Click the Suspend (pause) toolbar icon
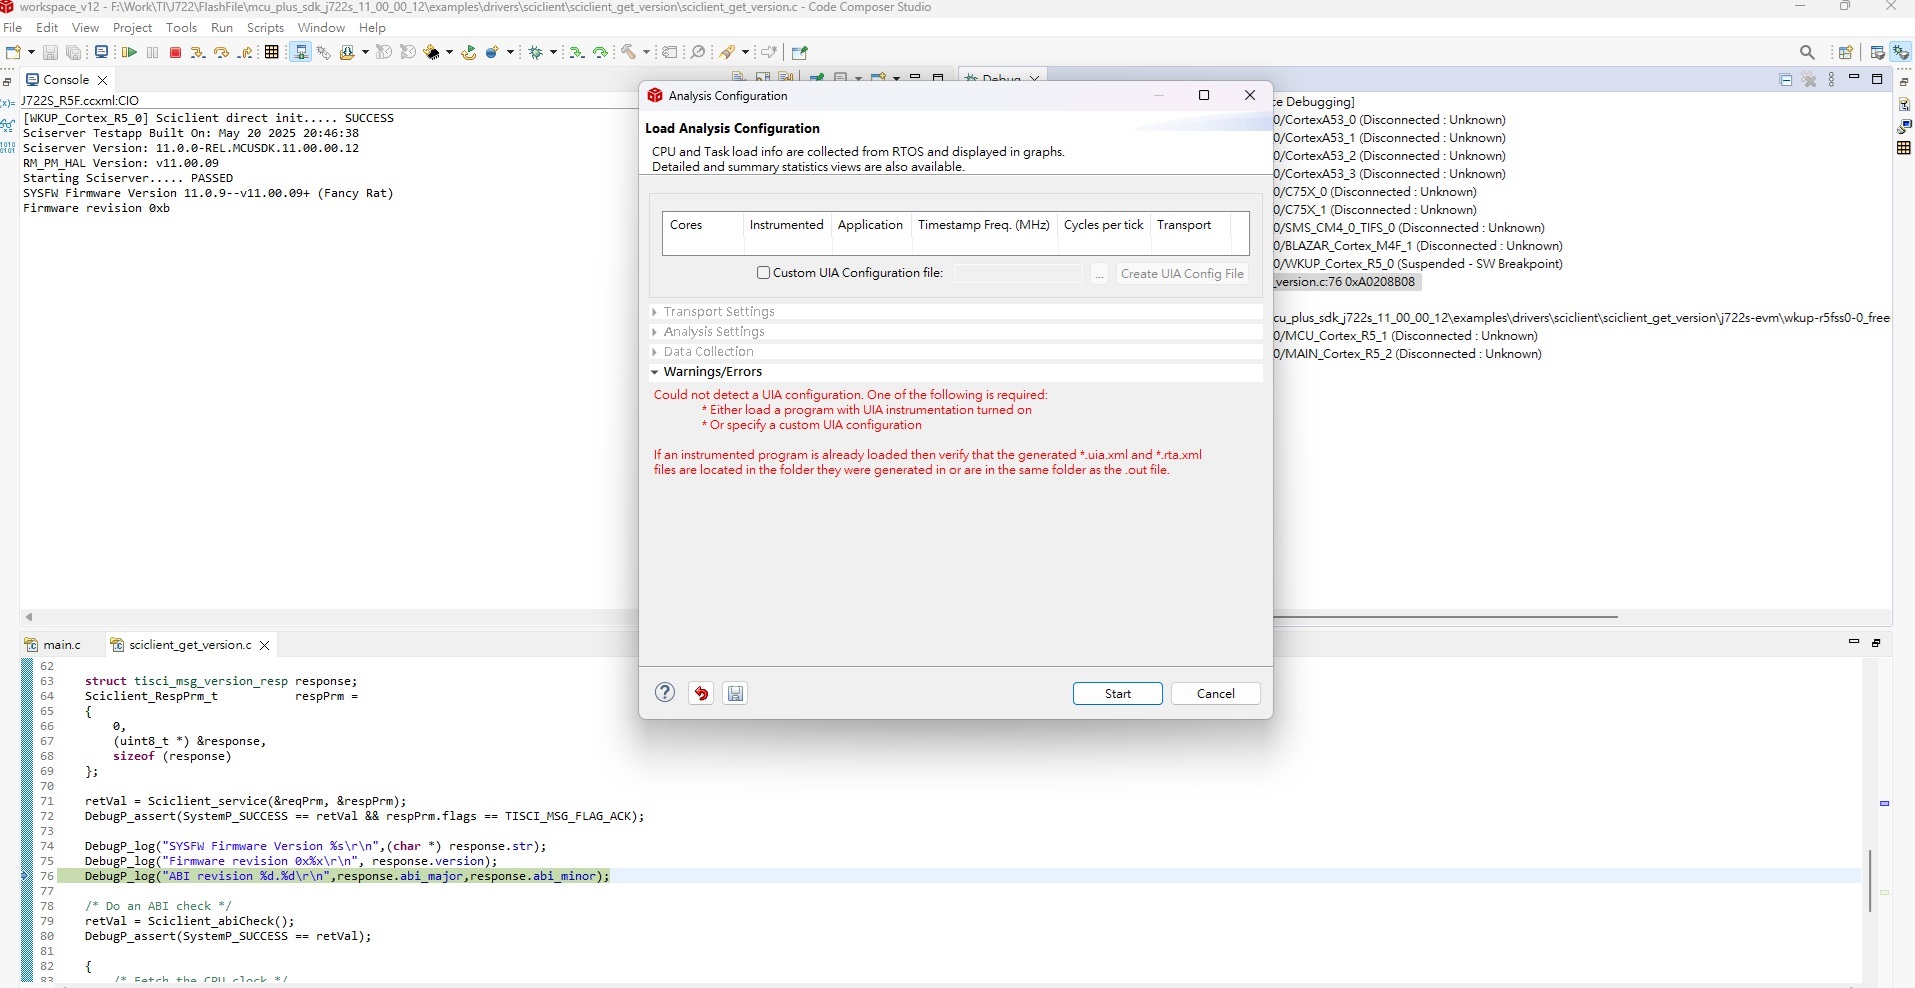Image resolution: width=1915 pixels, height=988 pixels. [152, 52]
